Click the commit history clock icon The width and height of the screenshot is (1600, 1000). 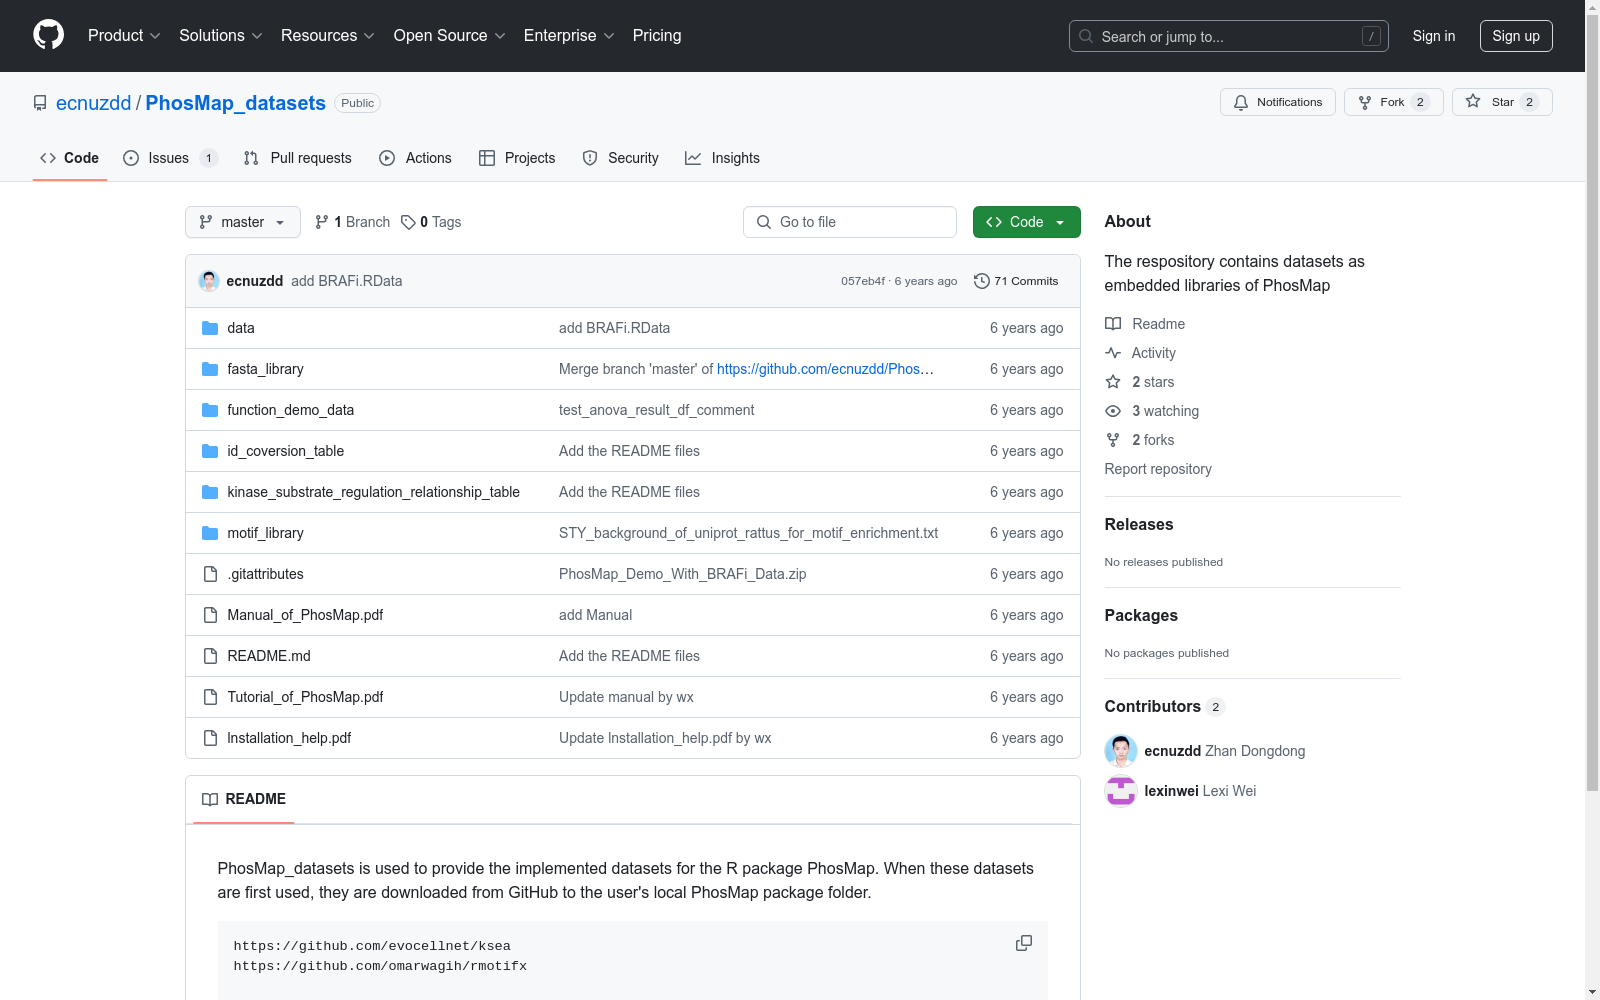tap(982, 281)
